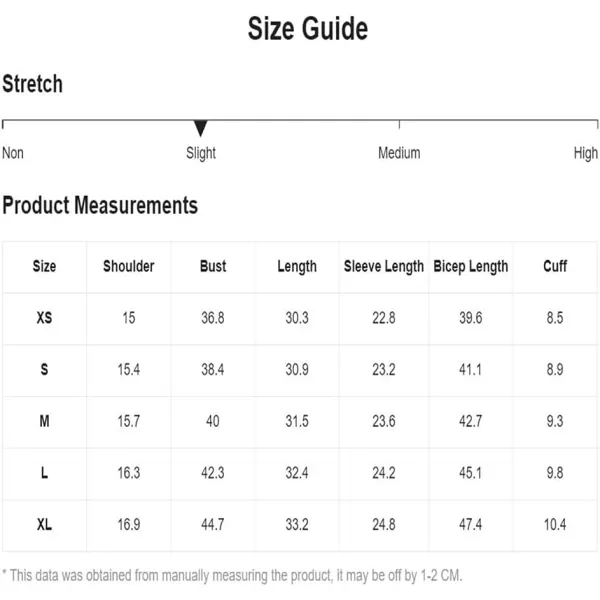
Task: Click the Bicep Length column header
Action: point(471,267)
